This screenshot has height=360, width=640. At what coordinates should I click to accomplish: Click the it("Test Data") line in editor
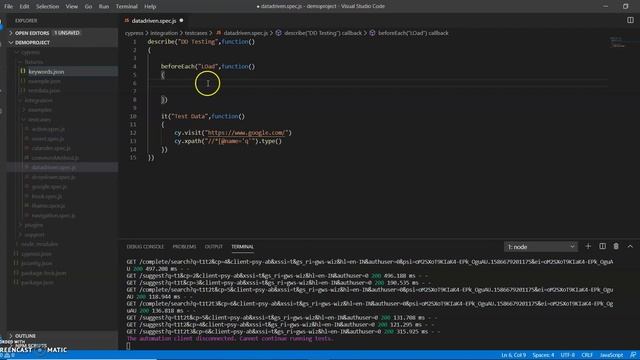(203, 116)
